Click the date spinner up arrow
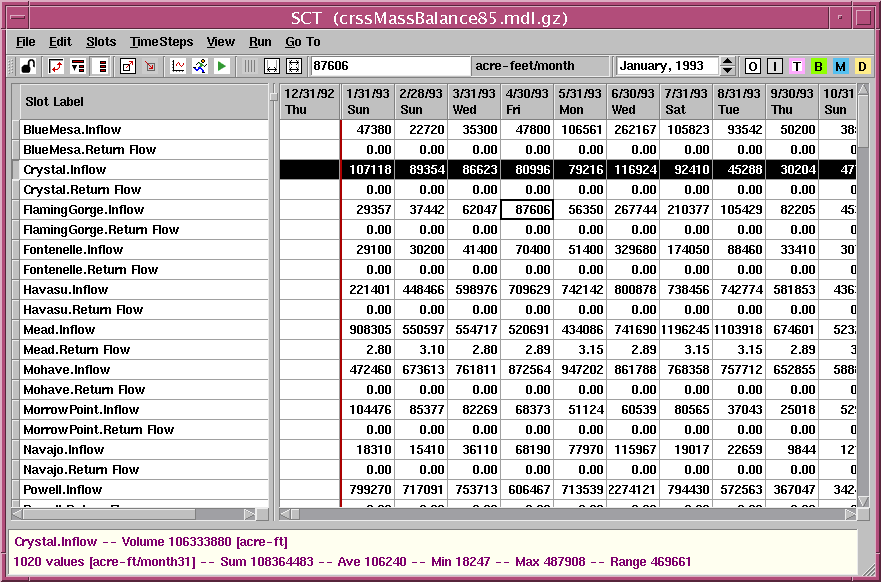Viewport: 881px width, 582px height. (x=728, y=61)
